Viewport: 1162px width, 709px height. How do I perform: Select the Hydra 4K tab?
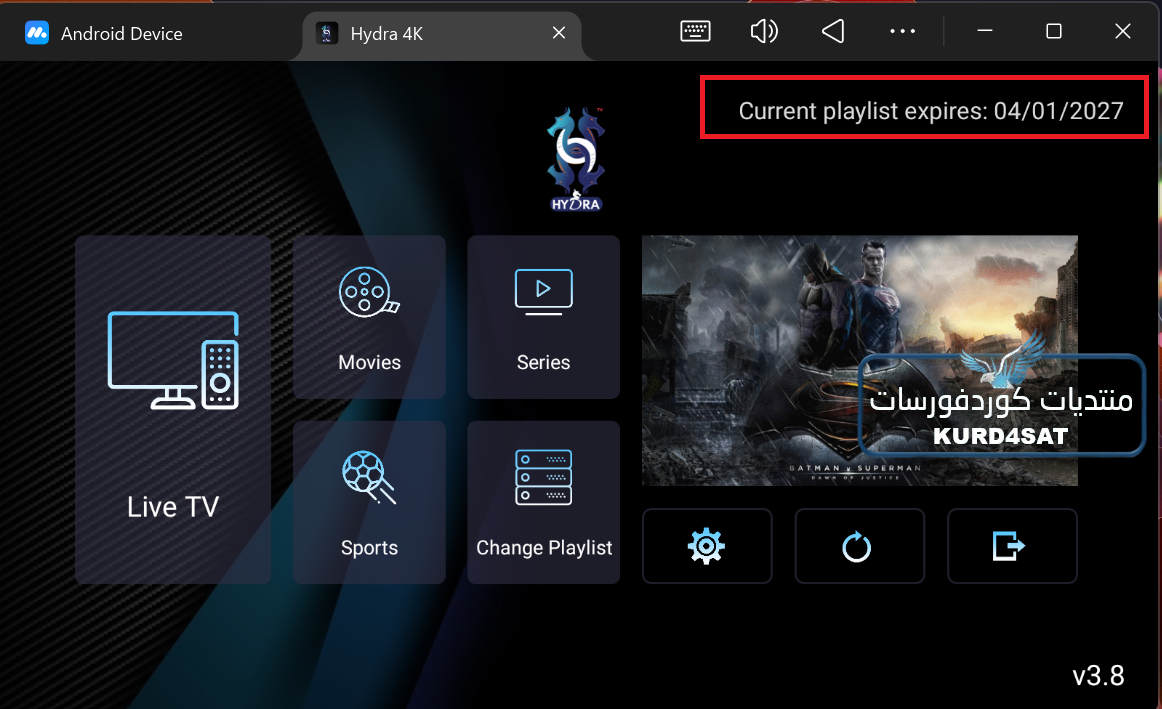[x=442, y=33]
